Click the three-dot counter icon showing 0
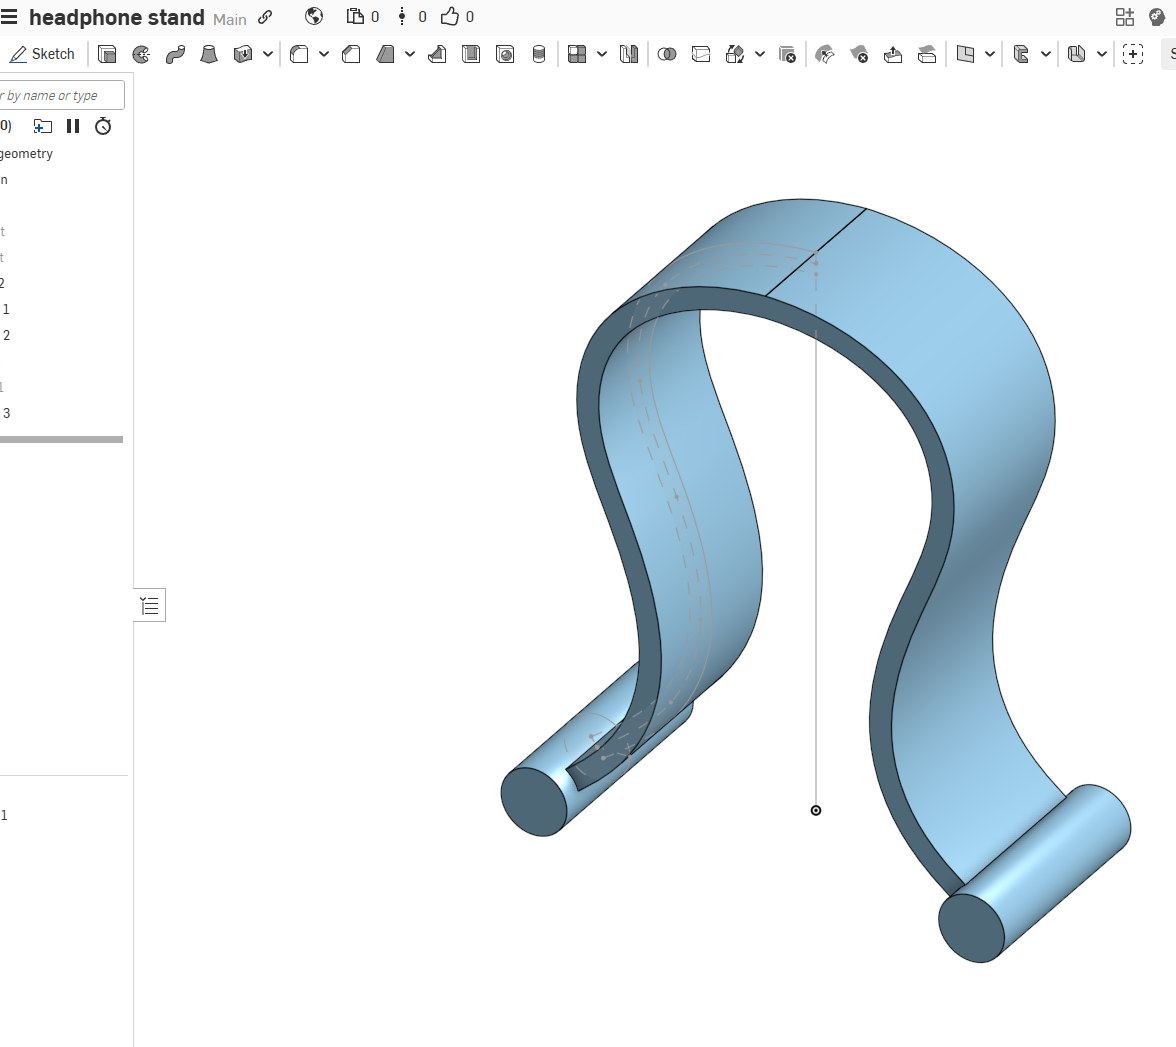The height and width of the screenshot is (1047, 1176). [402, 16]
